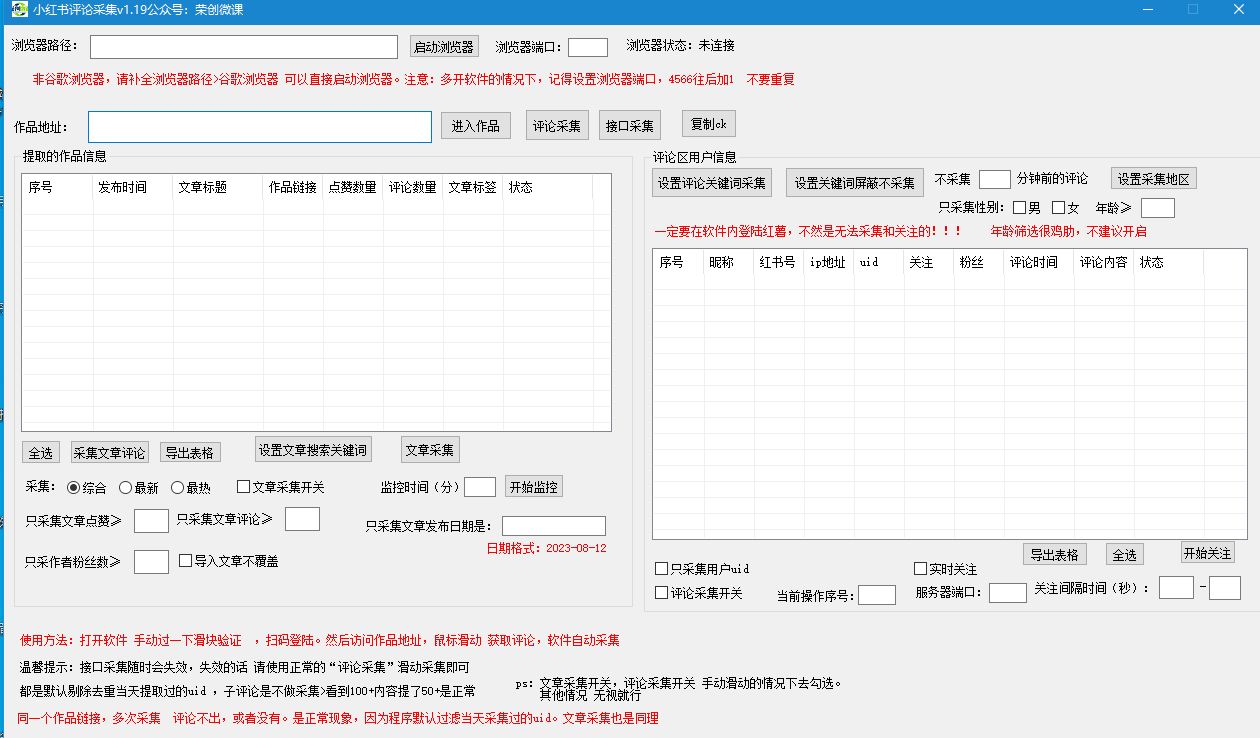
Task: Click 导出表格 under works table
Action: click(190, 453)
